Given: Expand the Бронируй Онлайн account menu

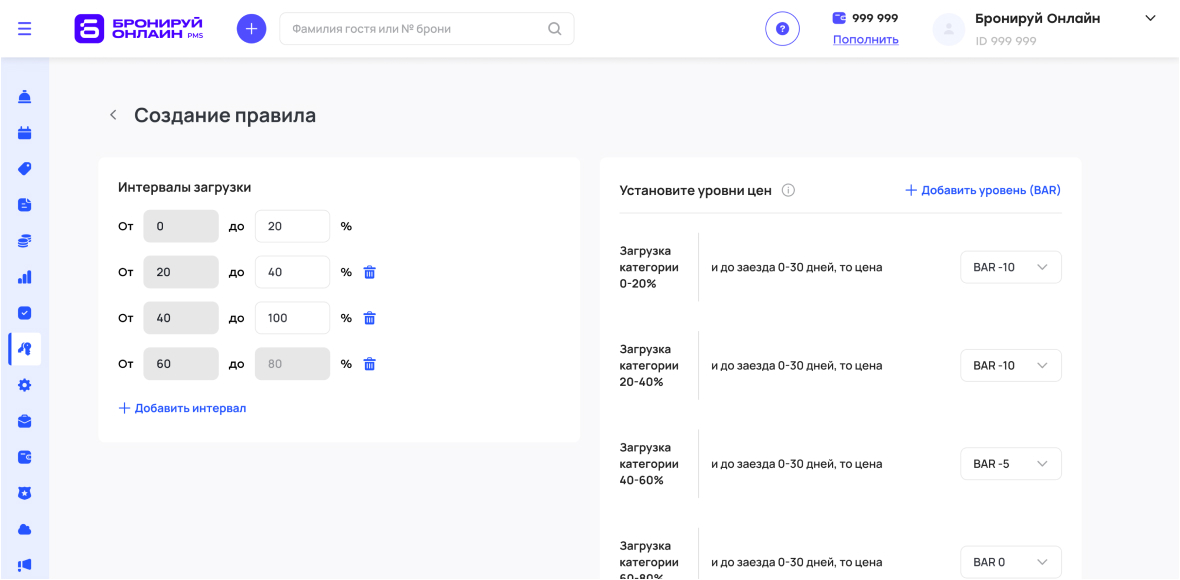Looking at the screenshot, I should click(x=1149, y=19).
